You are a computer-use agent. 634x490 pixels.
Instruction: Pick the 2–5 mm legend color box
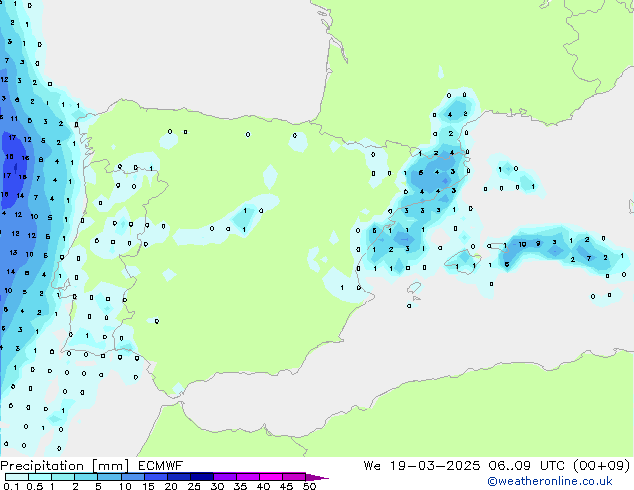(x=86, y=477)
